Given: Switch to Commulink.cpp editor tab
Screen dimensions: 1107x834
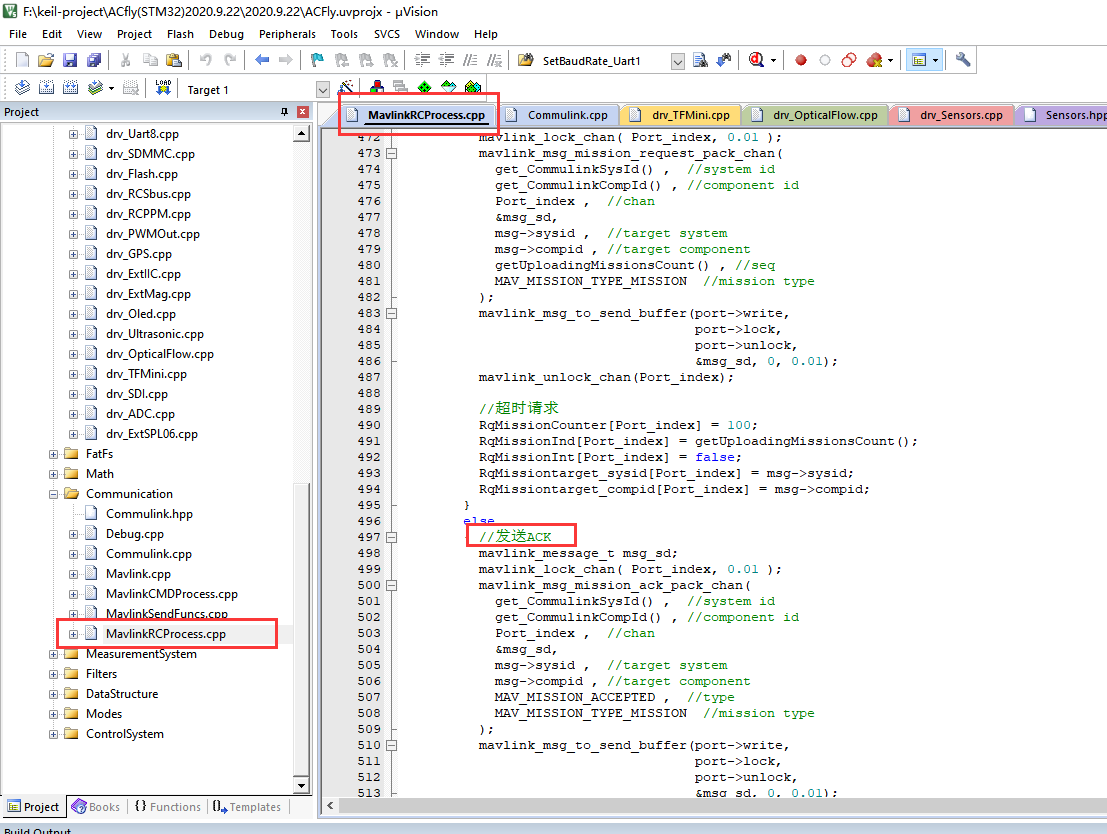Looking at the screenshot, I should tap(559, 115).
